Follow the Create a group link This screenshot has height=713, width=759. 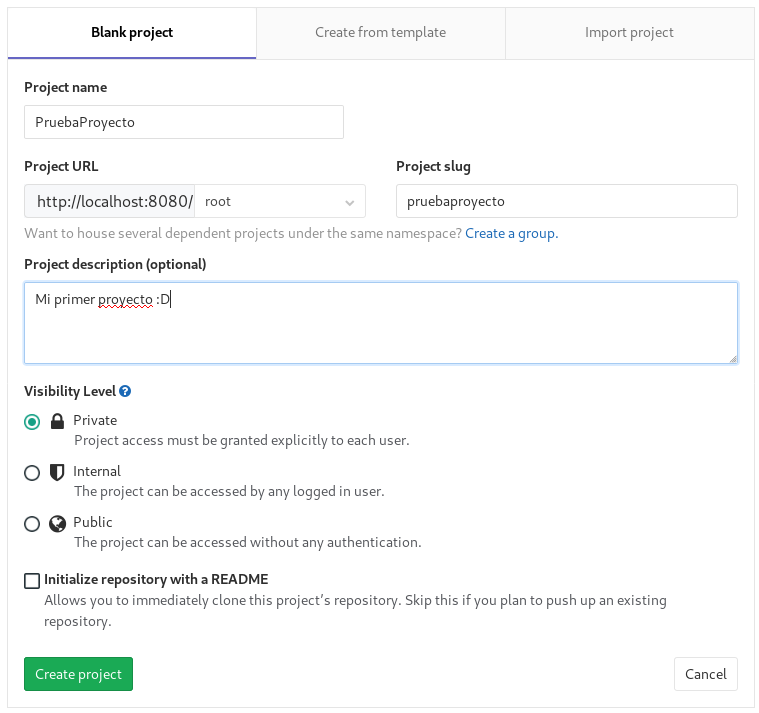(x=511, y=233)
